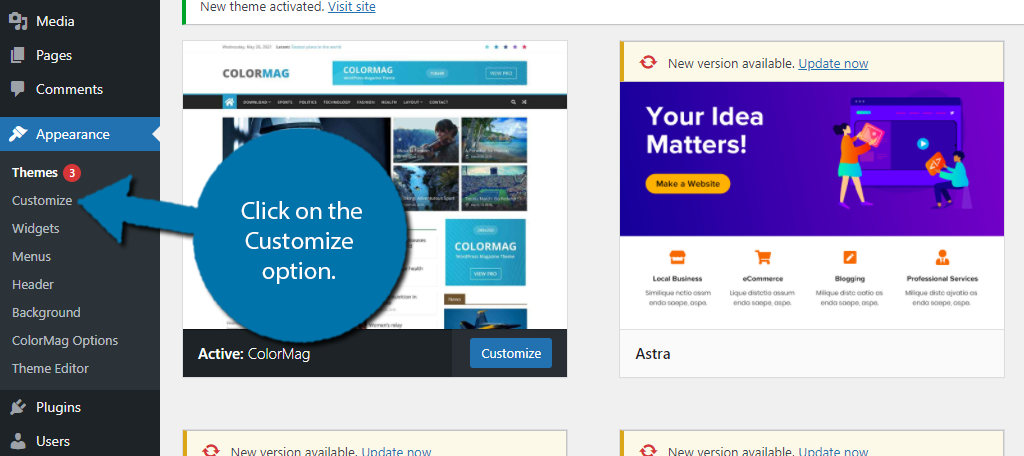Click the Media camera-music icon
The width and height of the screenshot is (1024, 456).
18,21
